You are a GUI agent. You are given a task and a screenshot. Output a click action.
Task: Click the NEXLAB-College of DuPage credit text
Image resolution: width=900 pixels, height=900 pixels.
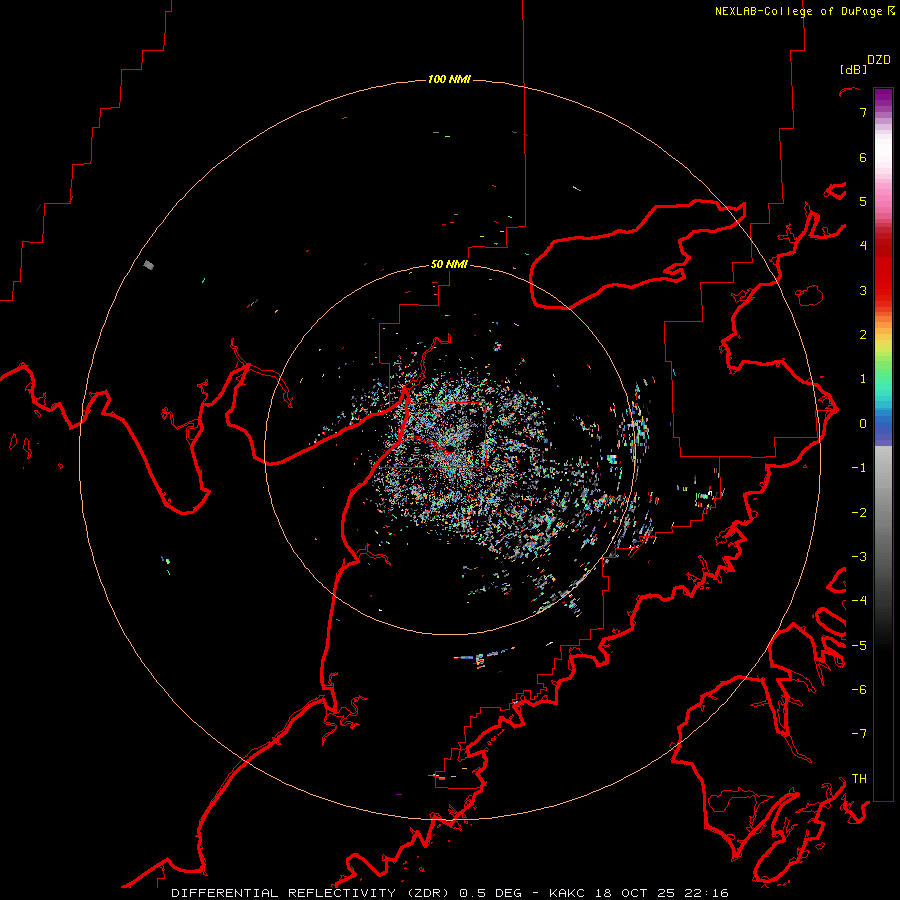click(x=799, y=11)
